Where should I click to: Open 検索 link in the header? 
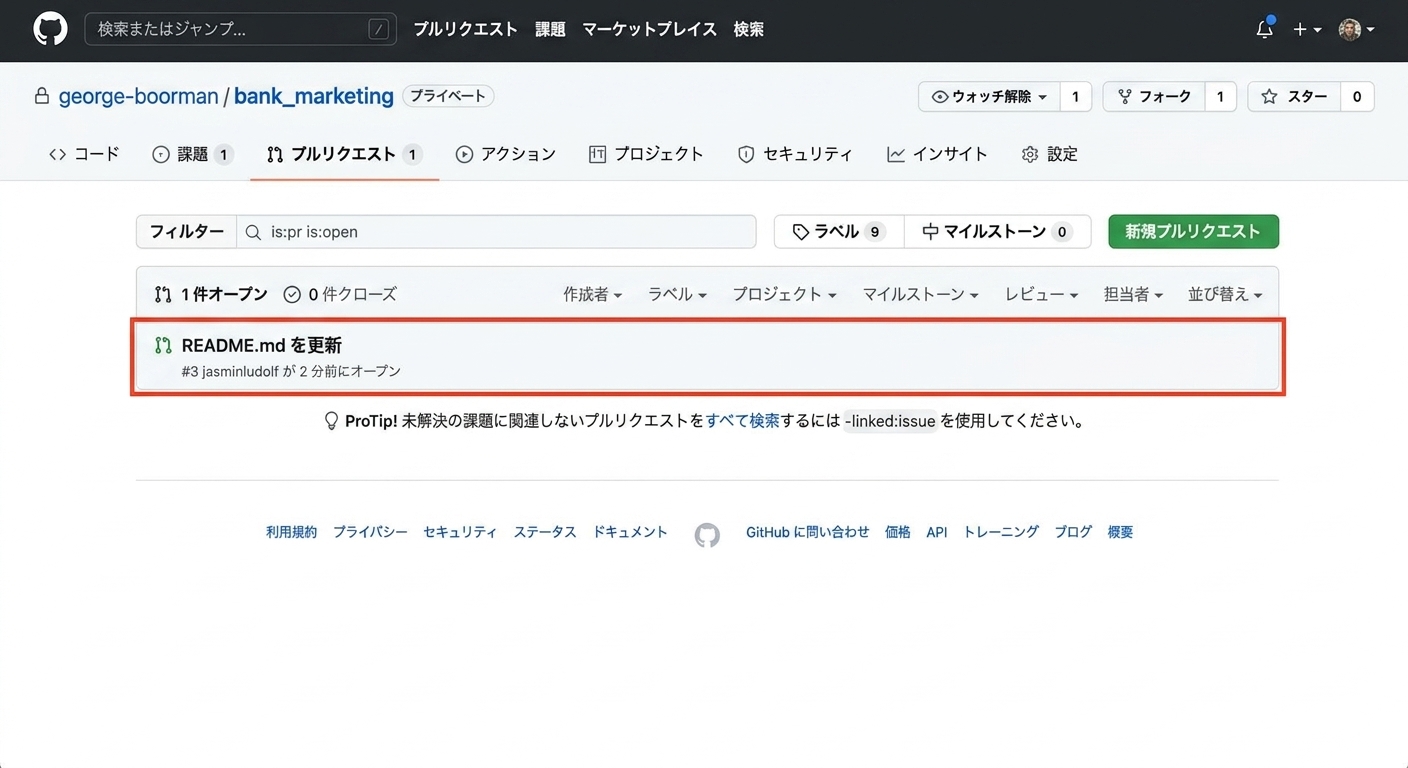(748, 29)
